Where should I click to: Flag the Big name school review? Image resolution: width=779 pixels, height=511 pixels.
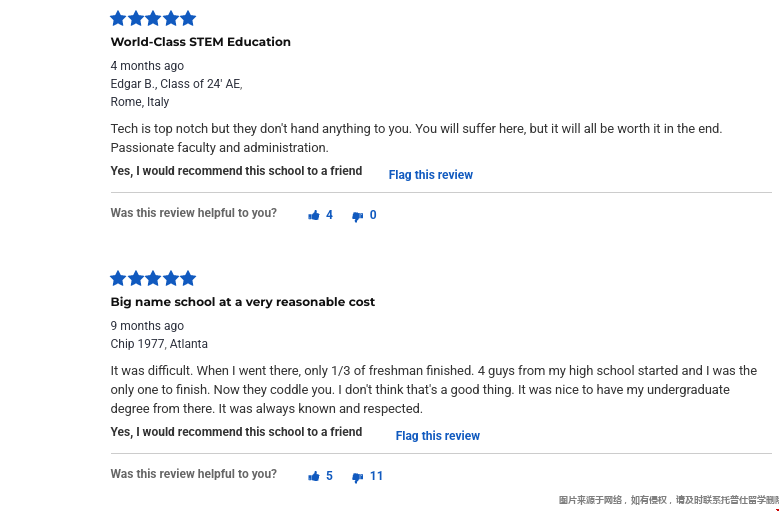[437, 436]
